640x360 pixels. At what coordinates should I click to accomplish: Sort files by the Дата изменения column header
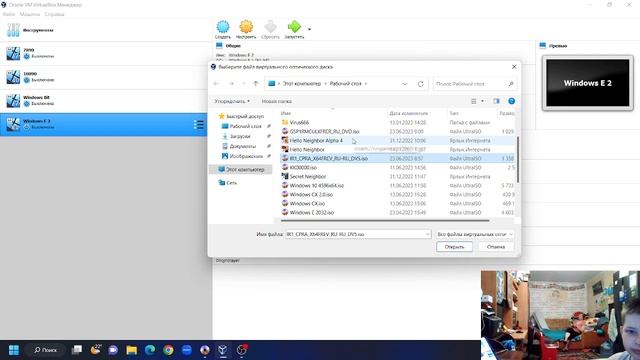(409, 113)
